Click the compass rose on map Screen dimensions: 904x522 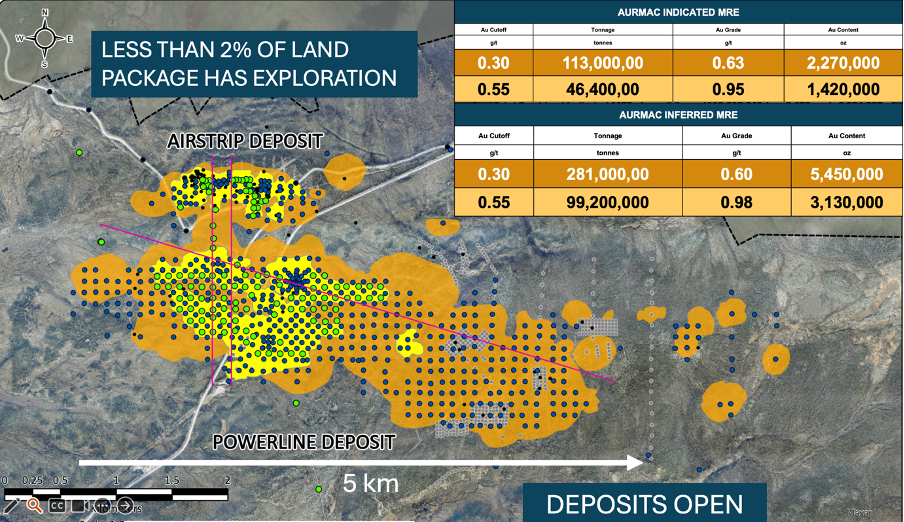point(44,38)
